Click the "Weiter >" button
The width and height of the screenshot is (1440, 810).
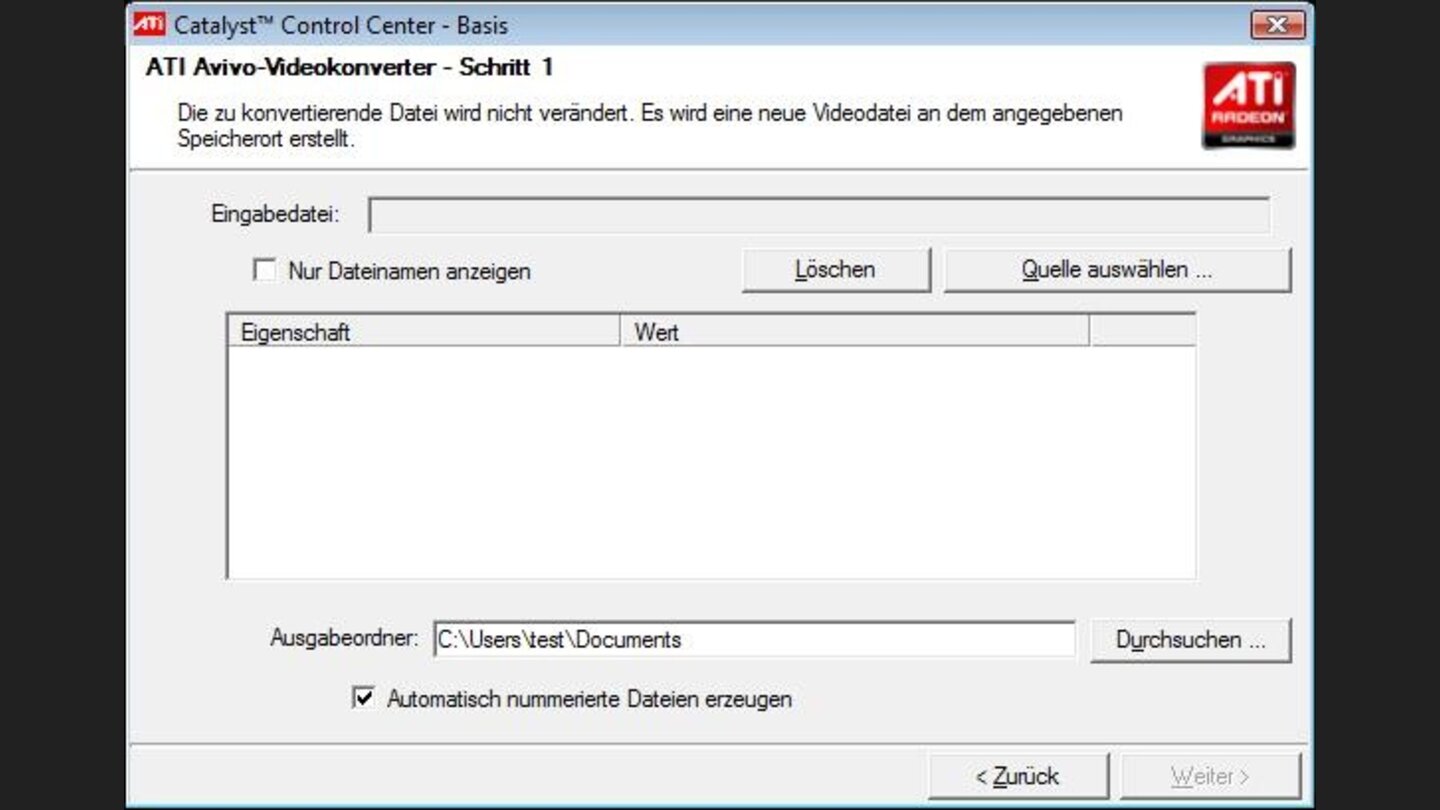click(x=1210, y=776)
